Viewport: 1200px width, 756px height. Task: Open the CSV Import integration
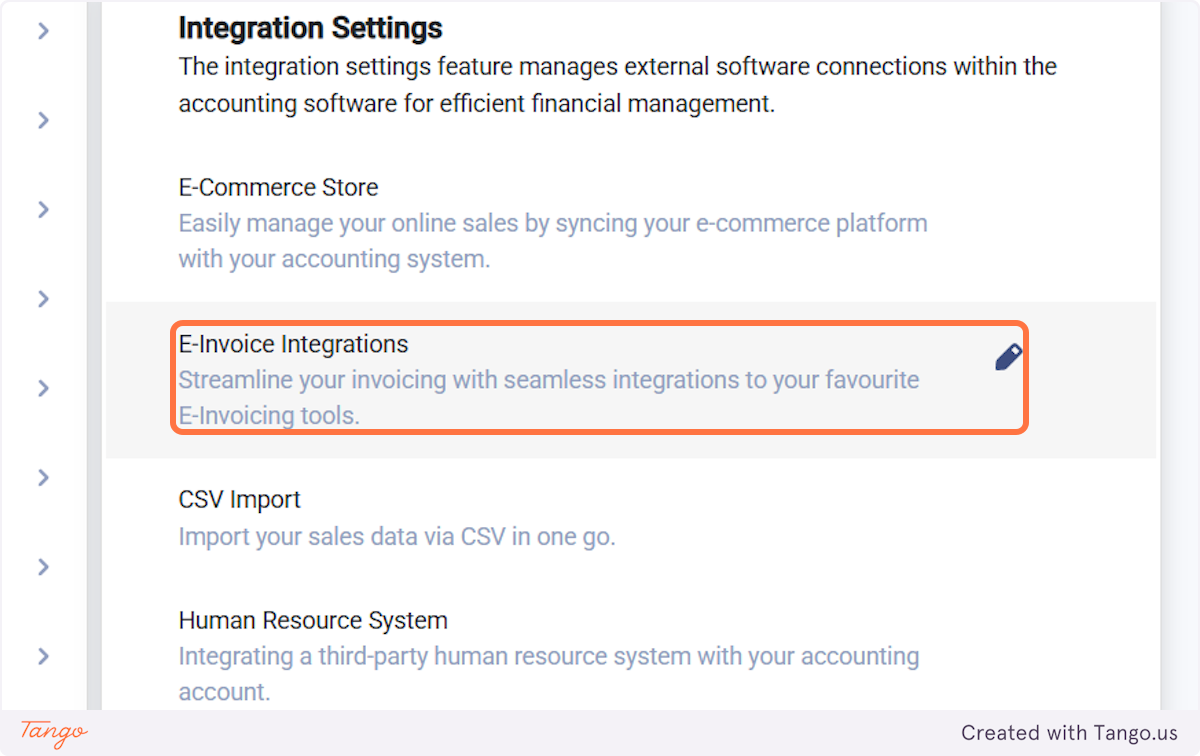pos(239,499)
